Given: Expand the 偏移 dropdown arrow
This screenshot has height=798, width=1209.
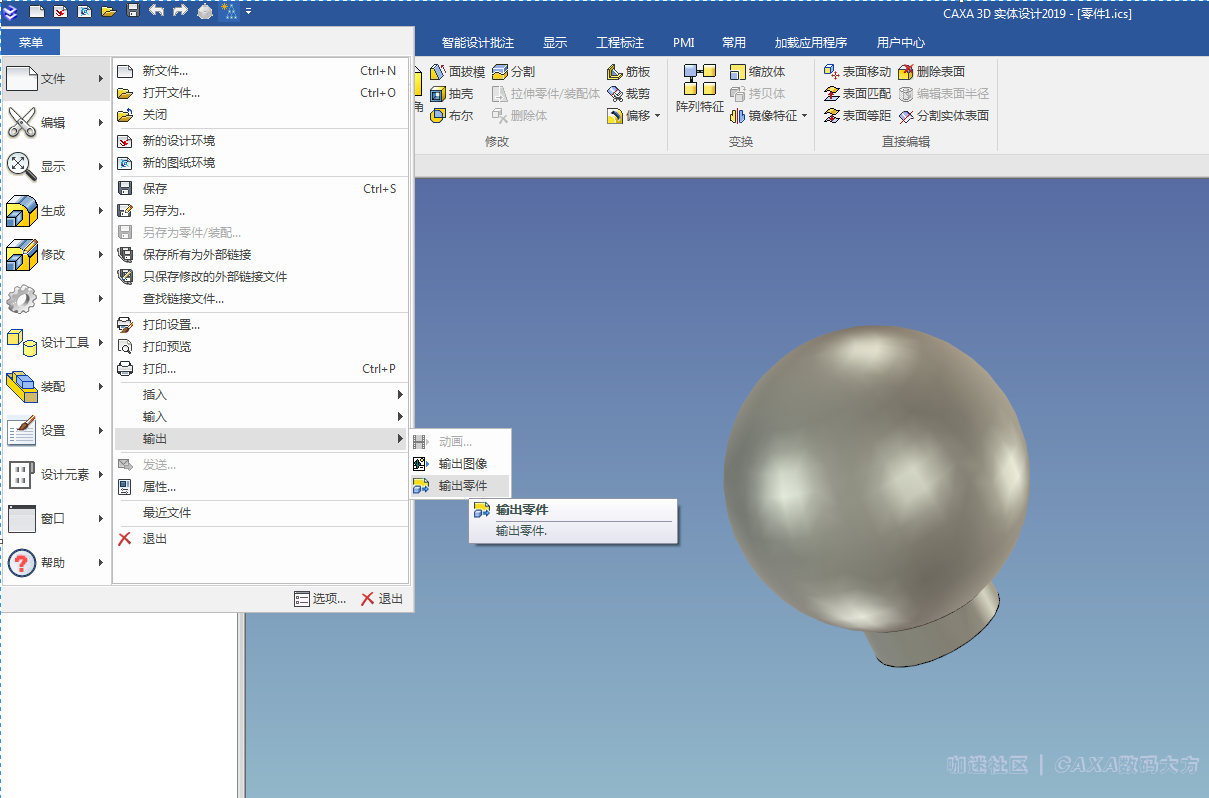Looking at the screenshot, I should point(657,116).
